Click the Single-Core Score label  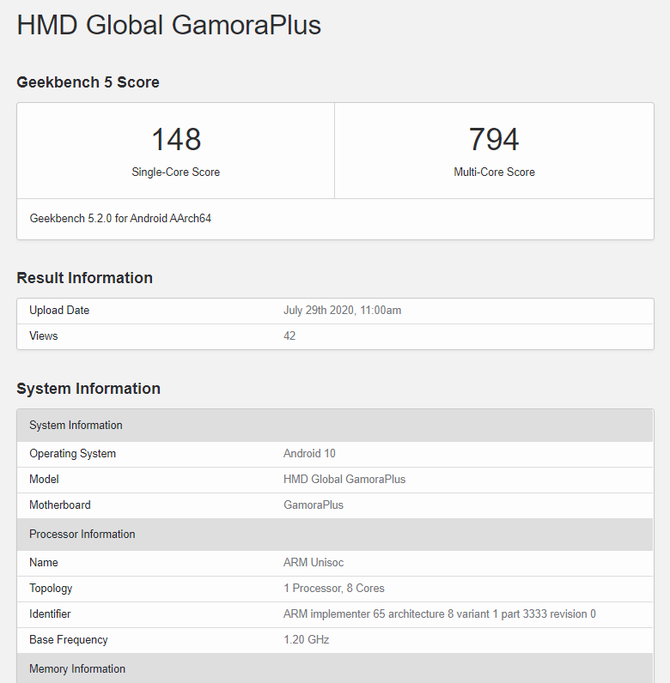click(x=176, y=172)
